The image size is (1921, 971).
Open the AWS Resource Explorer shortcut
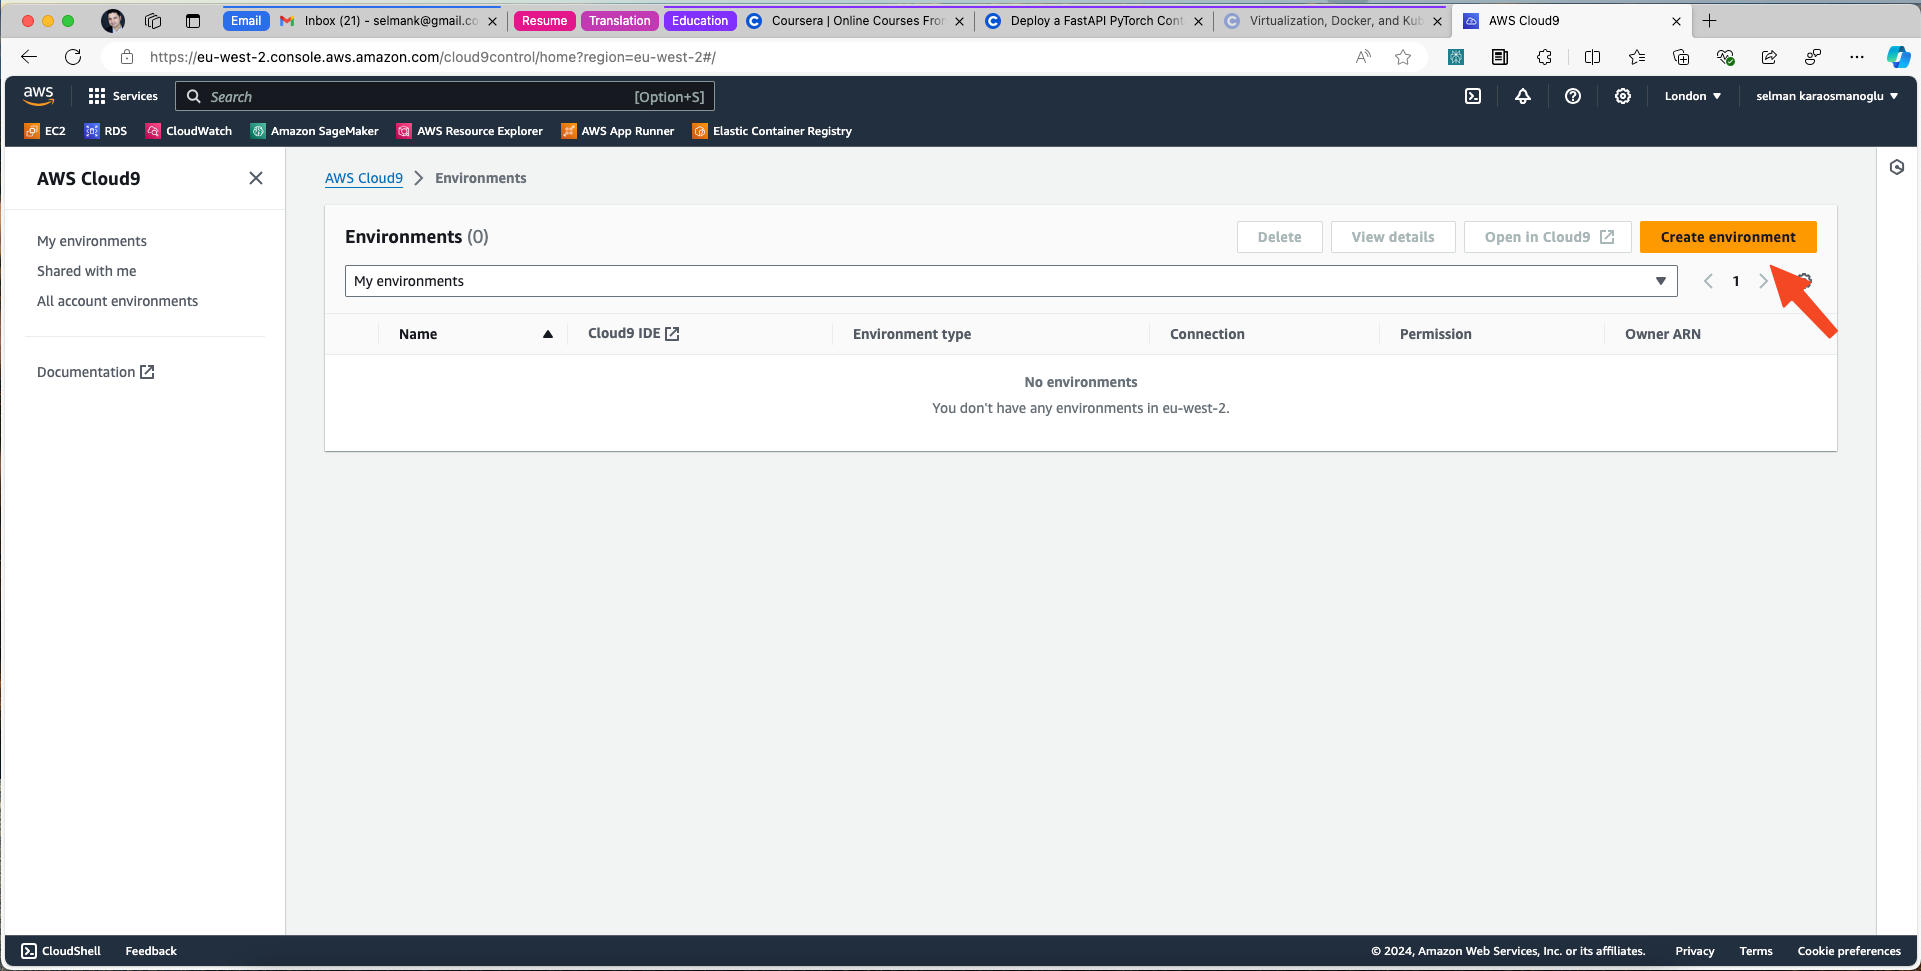[x=469, y=131]
